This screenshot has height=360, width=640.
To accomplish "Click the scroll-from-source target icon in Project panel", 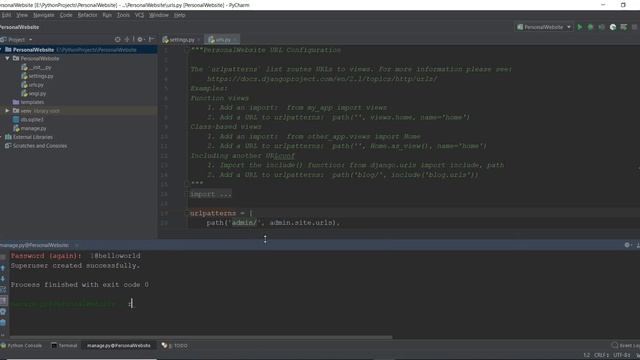I will (118, 40).
